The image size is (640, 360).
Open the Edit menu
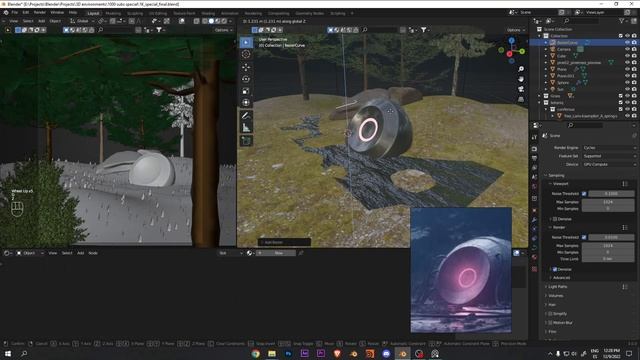tap(26, 13)
